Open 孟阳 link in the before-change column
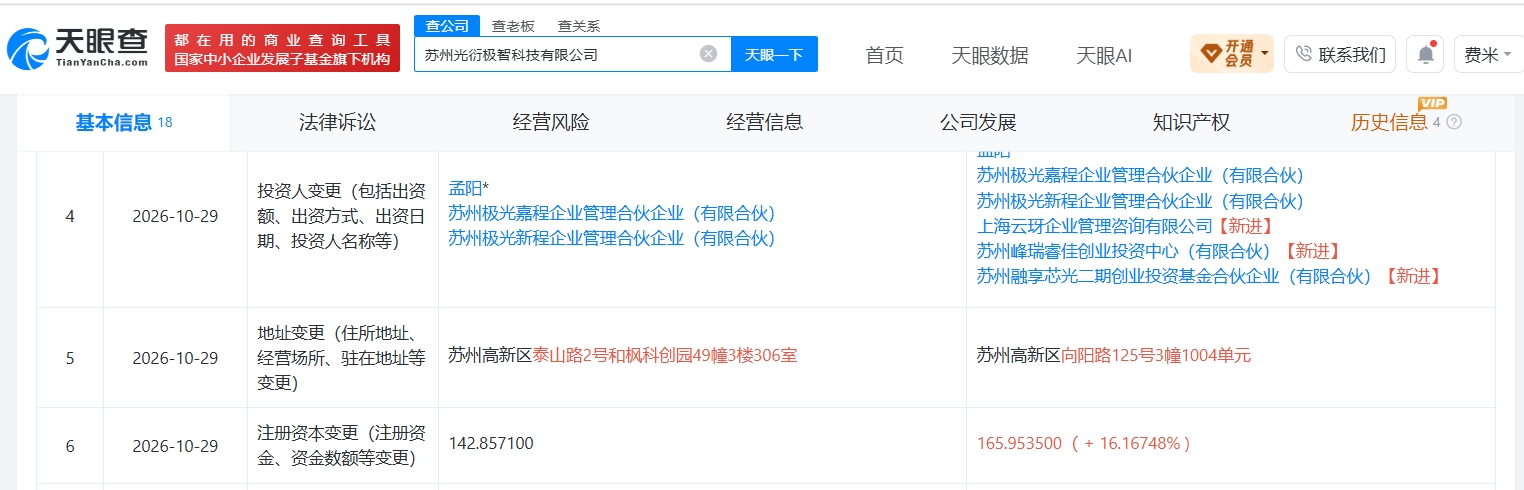The width and height of the screenshot is (1524, 490). pyautogui.click(x=465, y=188)
